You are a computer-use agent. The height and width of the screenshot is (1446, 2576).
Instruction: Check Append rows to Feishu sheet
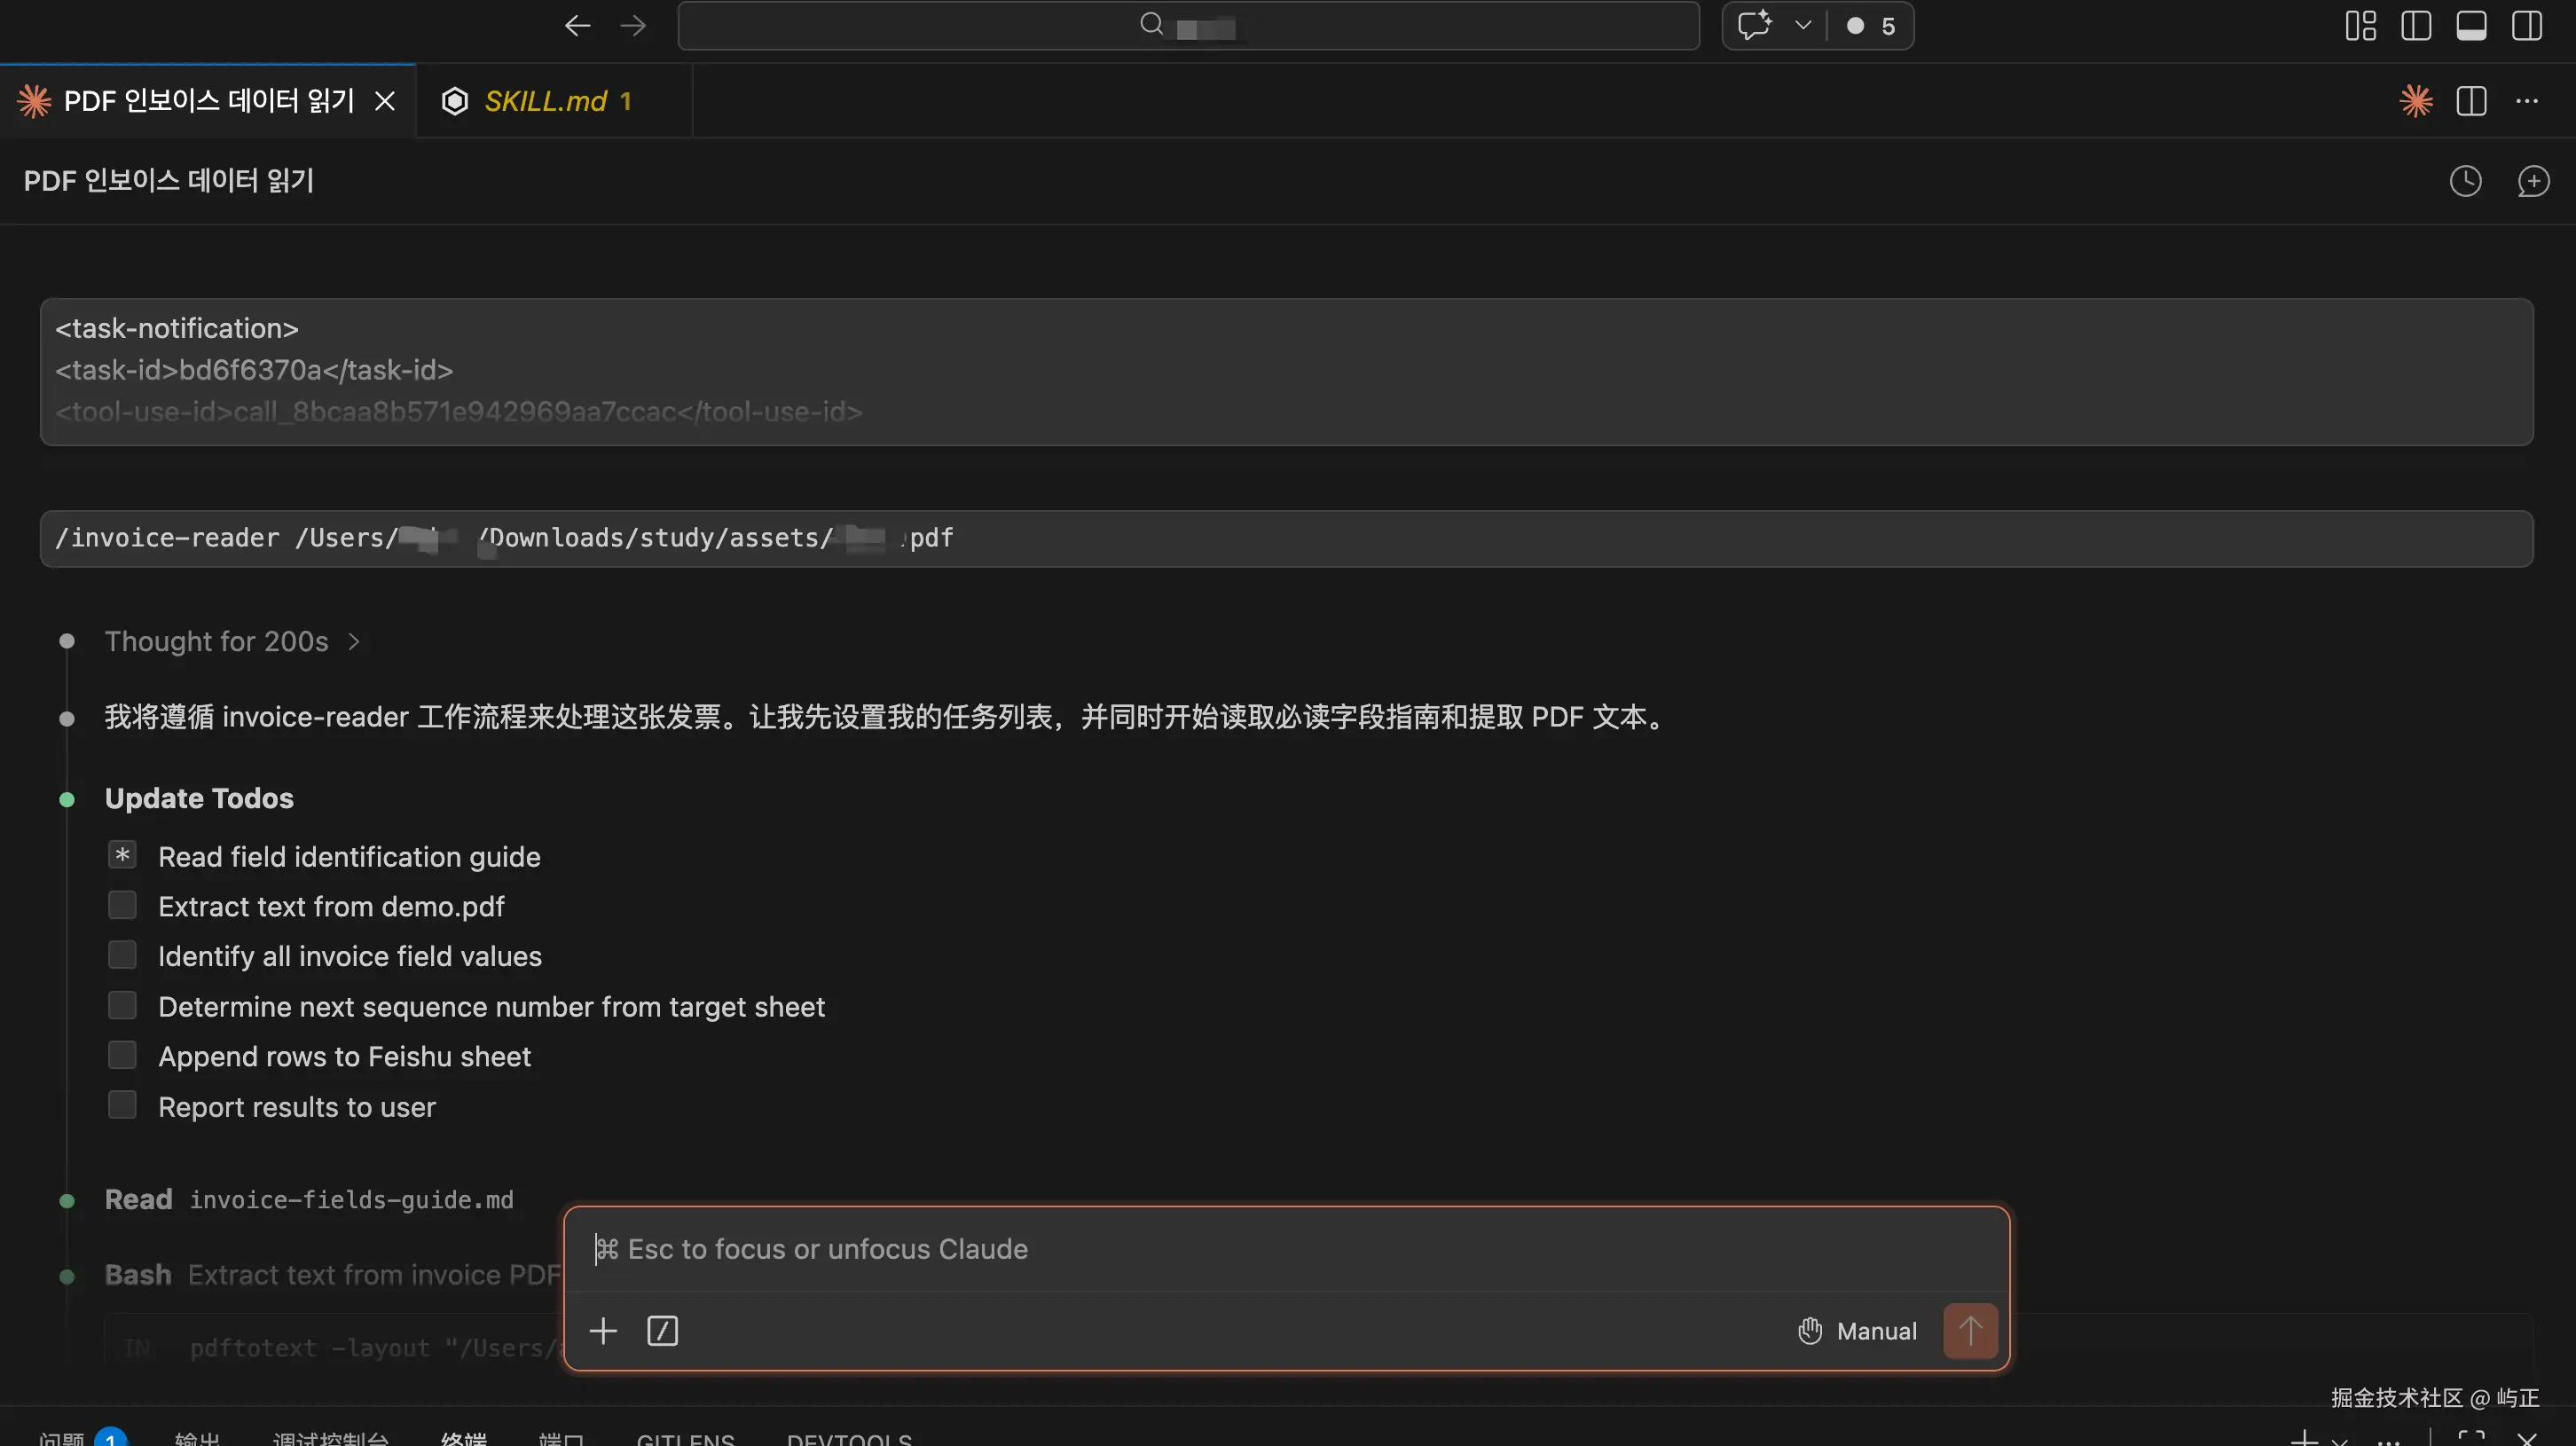(x=122, y=1055)
